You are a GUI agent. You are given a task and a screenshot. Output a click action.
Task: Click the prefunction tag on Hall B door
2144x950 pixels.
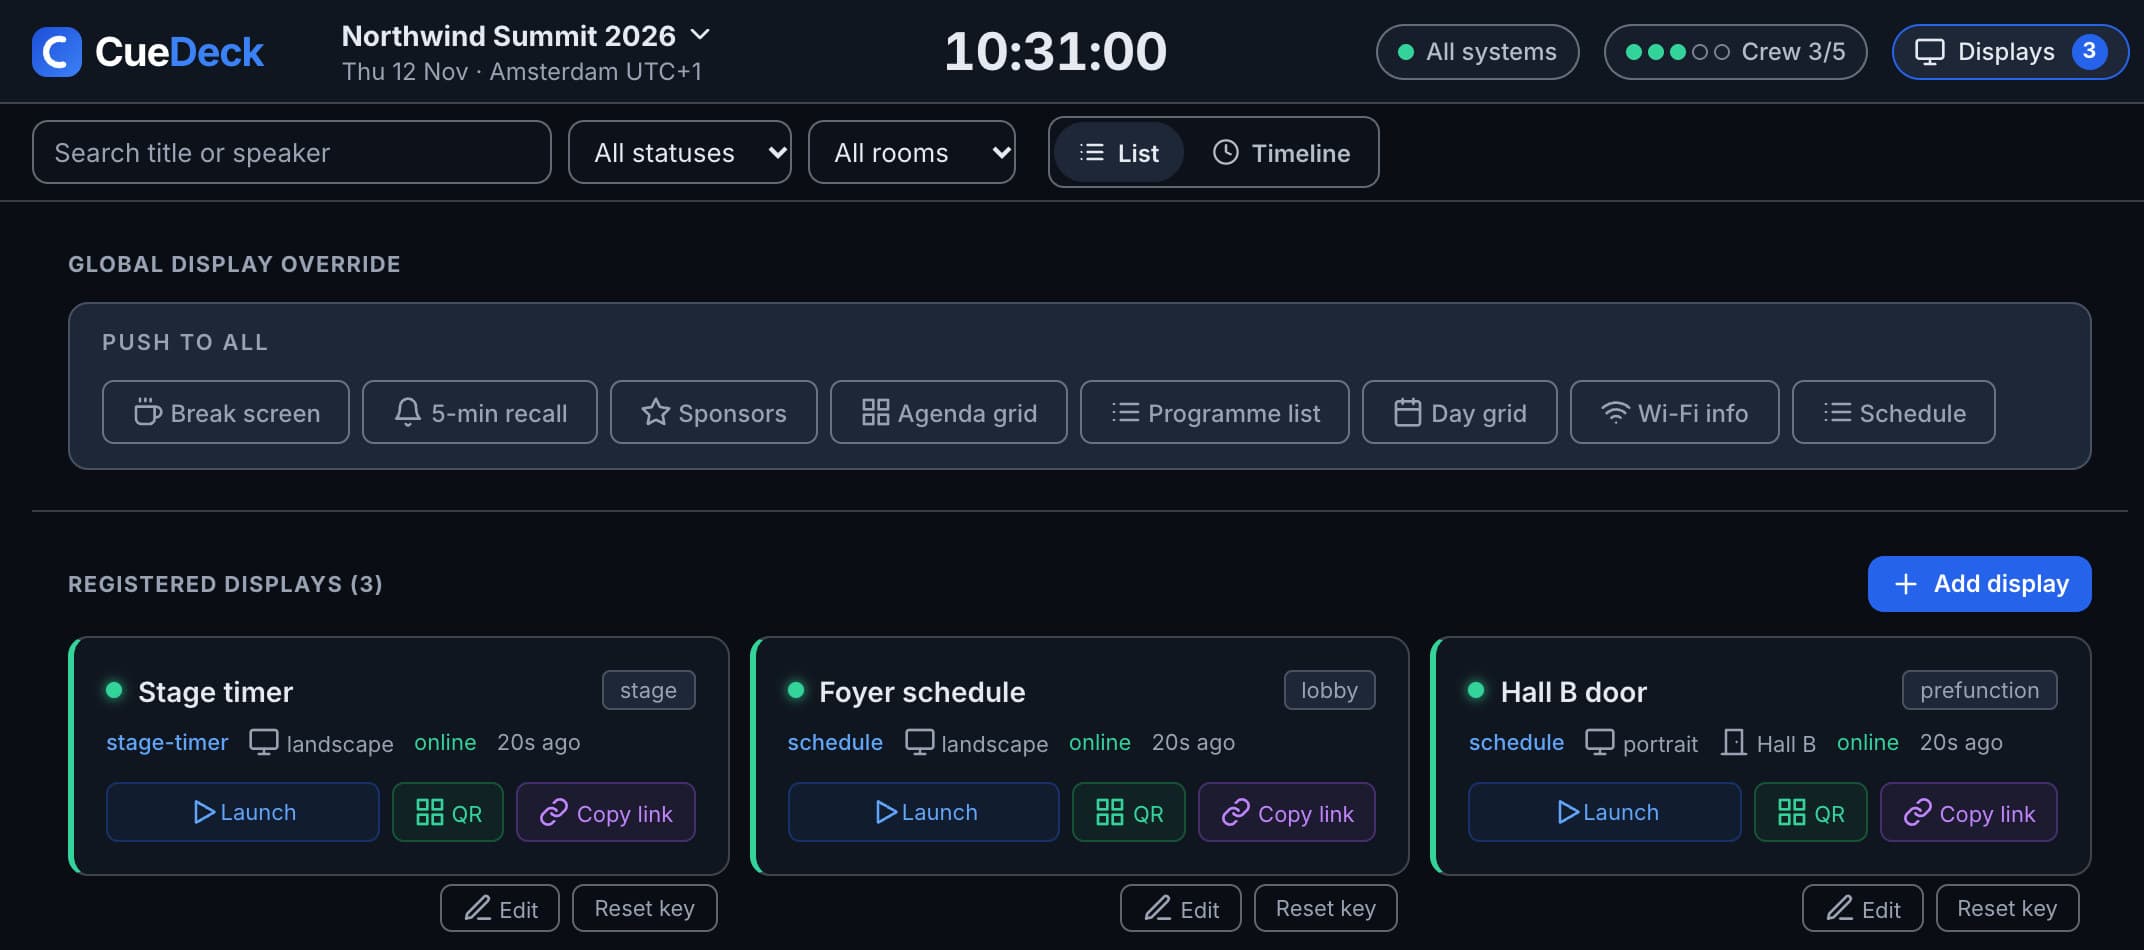tap(1980, 690)
